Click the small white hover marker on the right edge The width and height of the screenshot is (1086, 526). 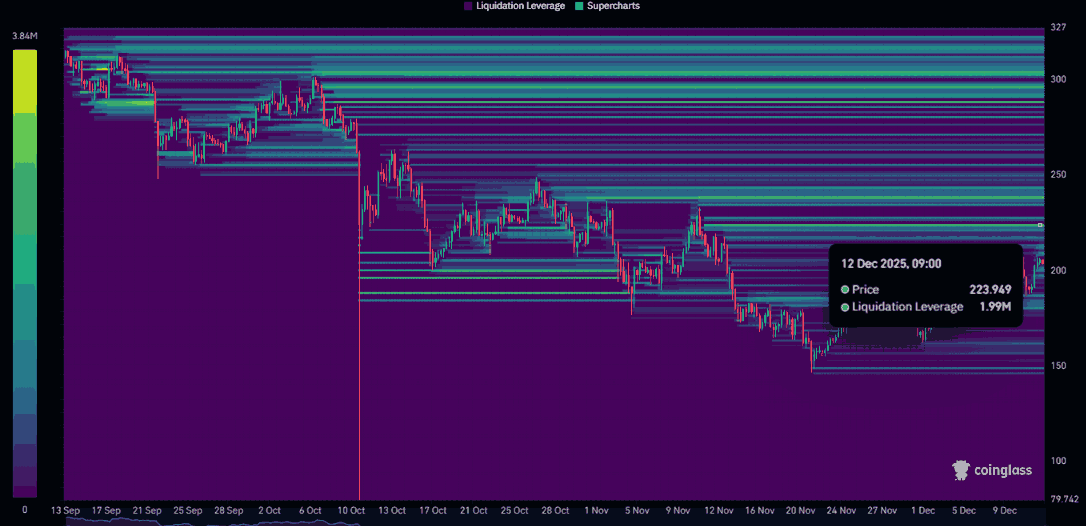1040,226
